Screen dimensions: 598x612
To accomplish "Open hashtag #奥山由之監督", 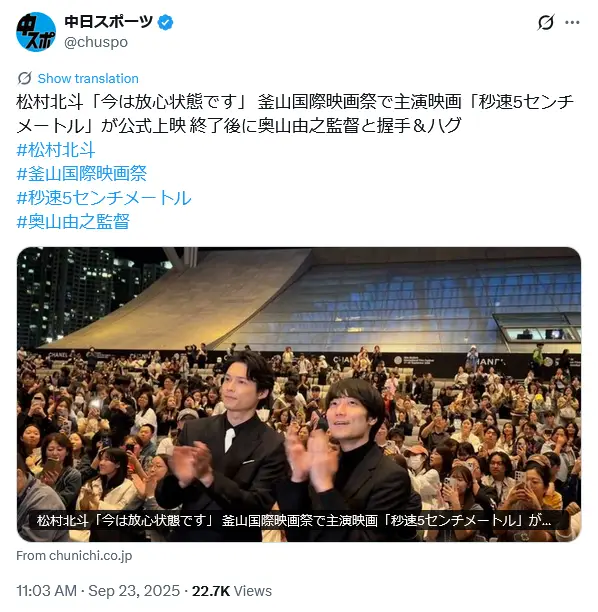I will (x=73, y=222).
